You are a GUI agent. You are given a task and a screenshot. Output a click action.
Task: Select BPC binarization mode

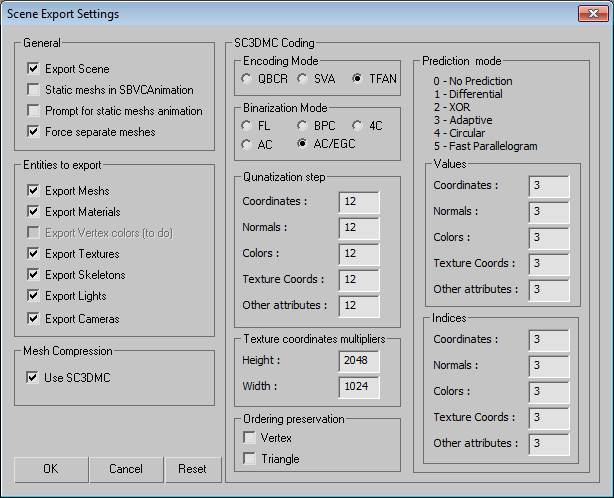(x=302, y=126)
